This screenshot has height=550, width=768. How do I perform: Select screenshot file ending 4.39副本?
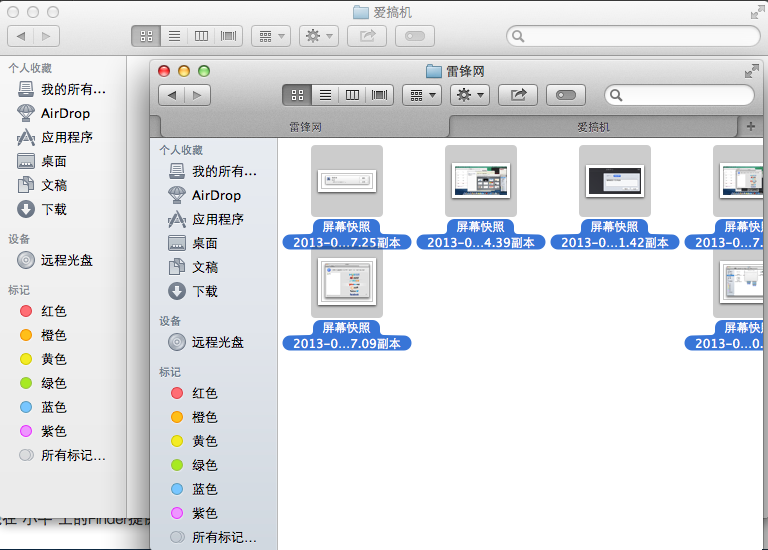click(480, 181)
